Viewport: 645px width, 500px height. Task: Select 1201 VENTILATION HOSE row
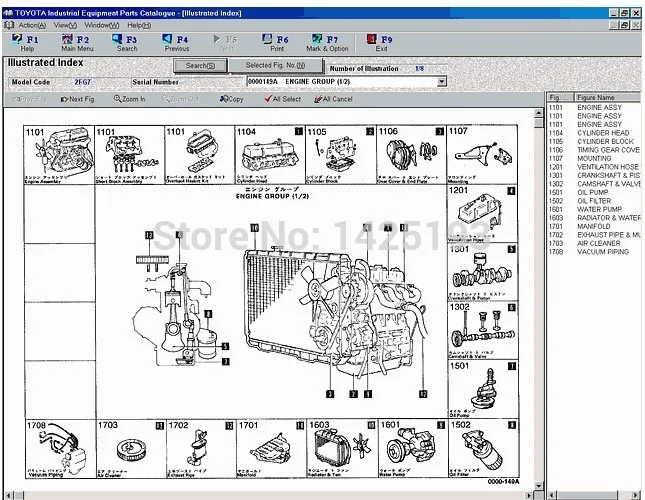click(594, 167)
